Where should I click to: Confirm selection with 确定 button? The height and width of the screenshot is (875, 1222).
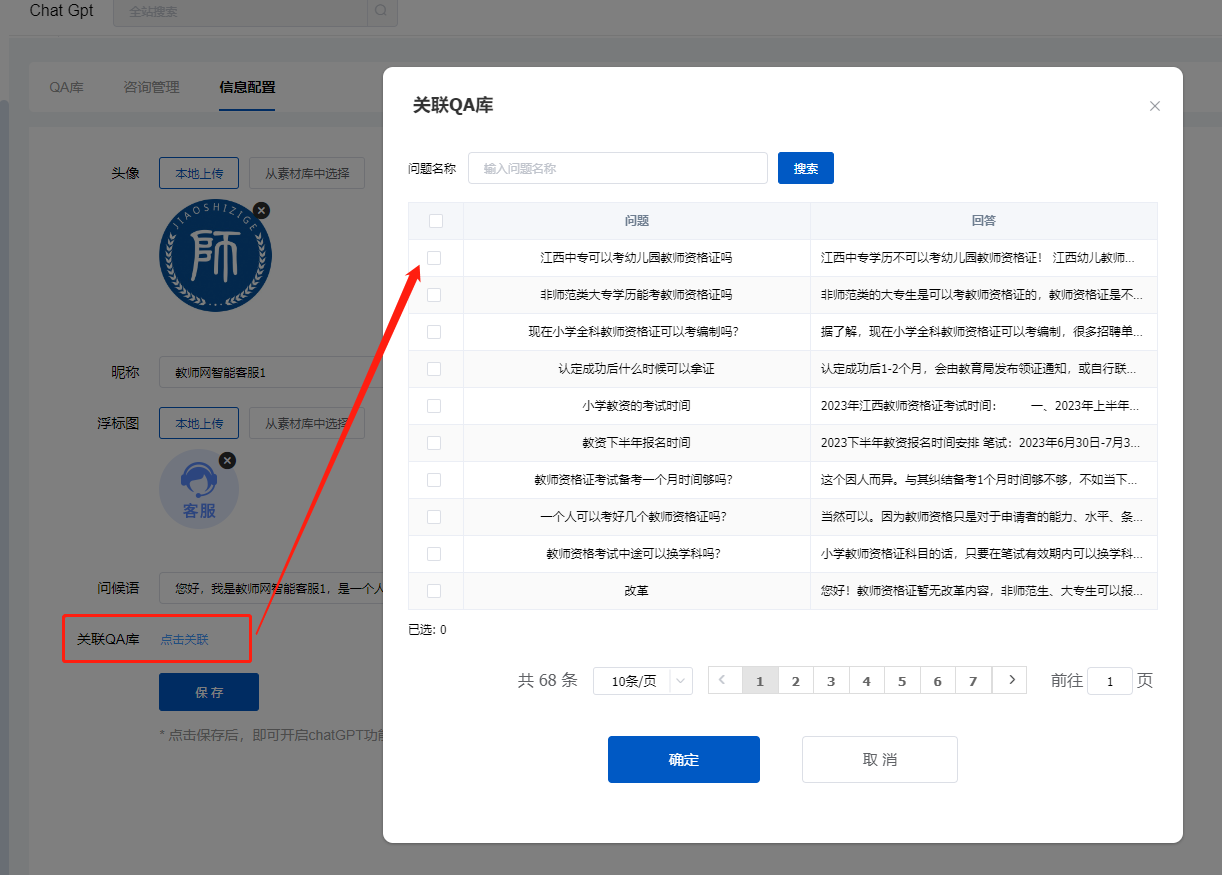click(683, 759)
